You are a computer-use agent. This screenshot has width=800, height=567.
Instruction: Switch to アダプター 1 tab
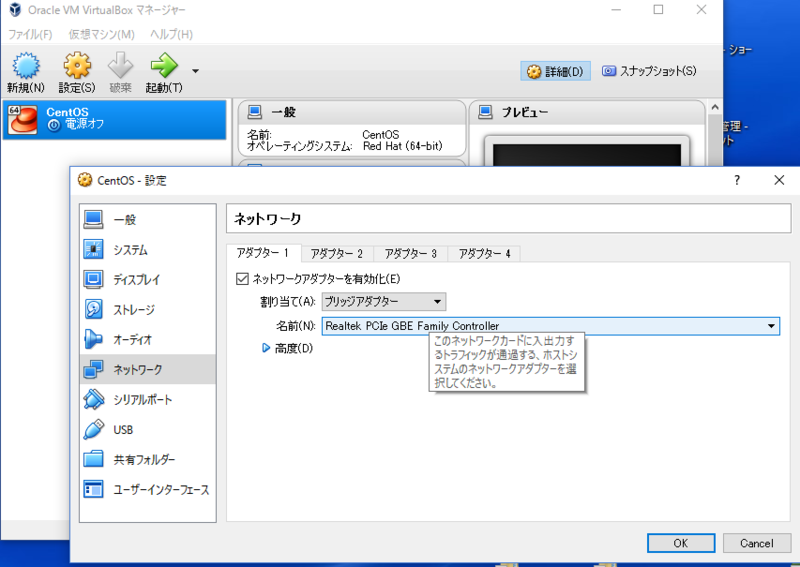(x=263, y=253)
